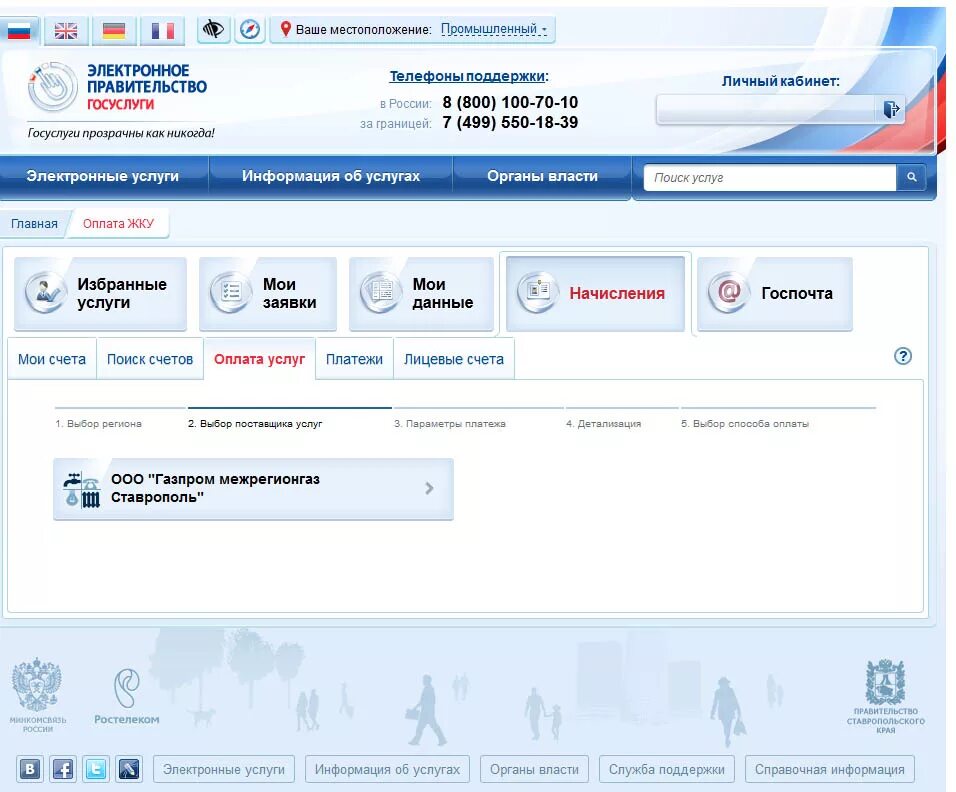Click the Электронное правительство Госуслуги logo
The height and width of the screenshot is (792, 956).
click(118, 87)
